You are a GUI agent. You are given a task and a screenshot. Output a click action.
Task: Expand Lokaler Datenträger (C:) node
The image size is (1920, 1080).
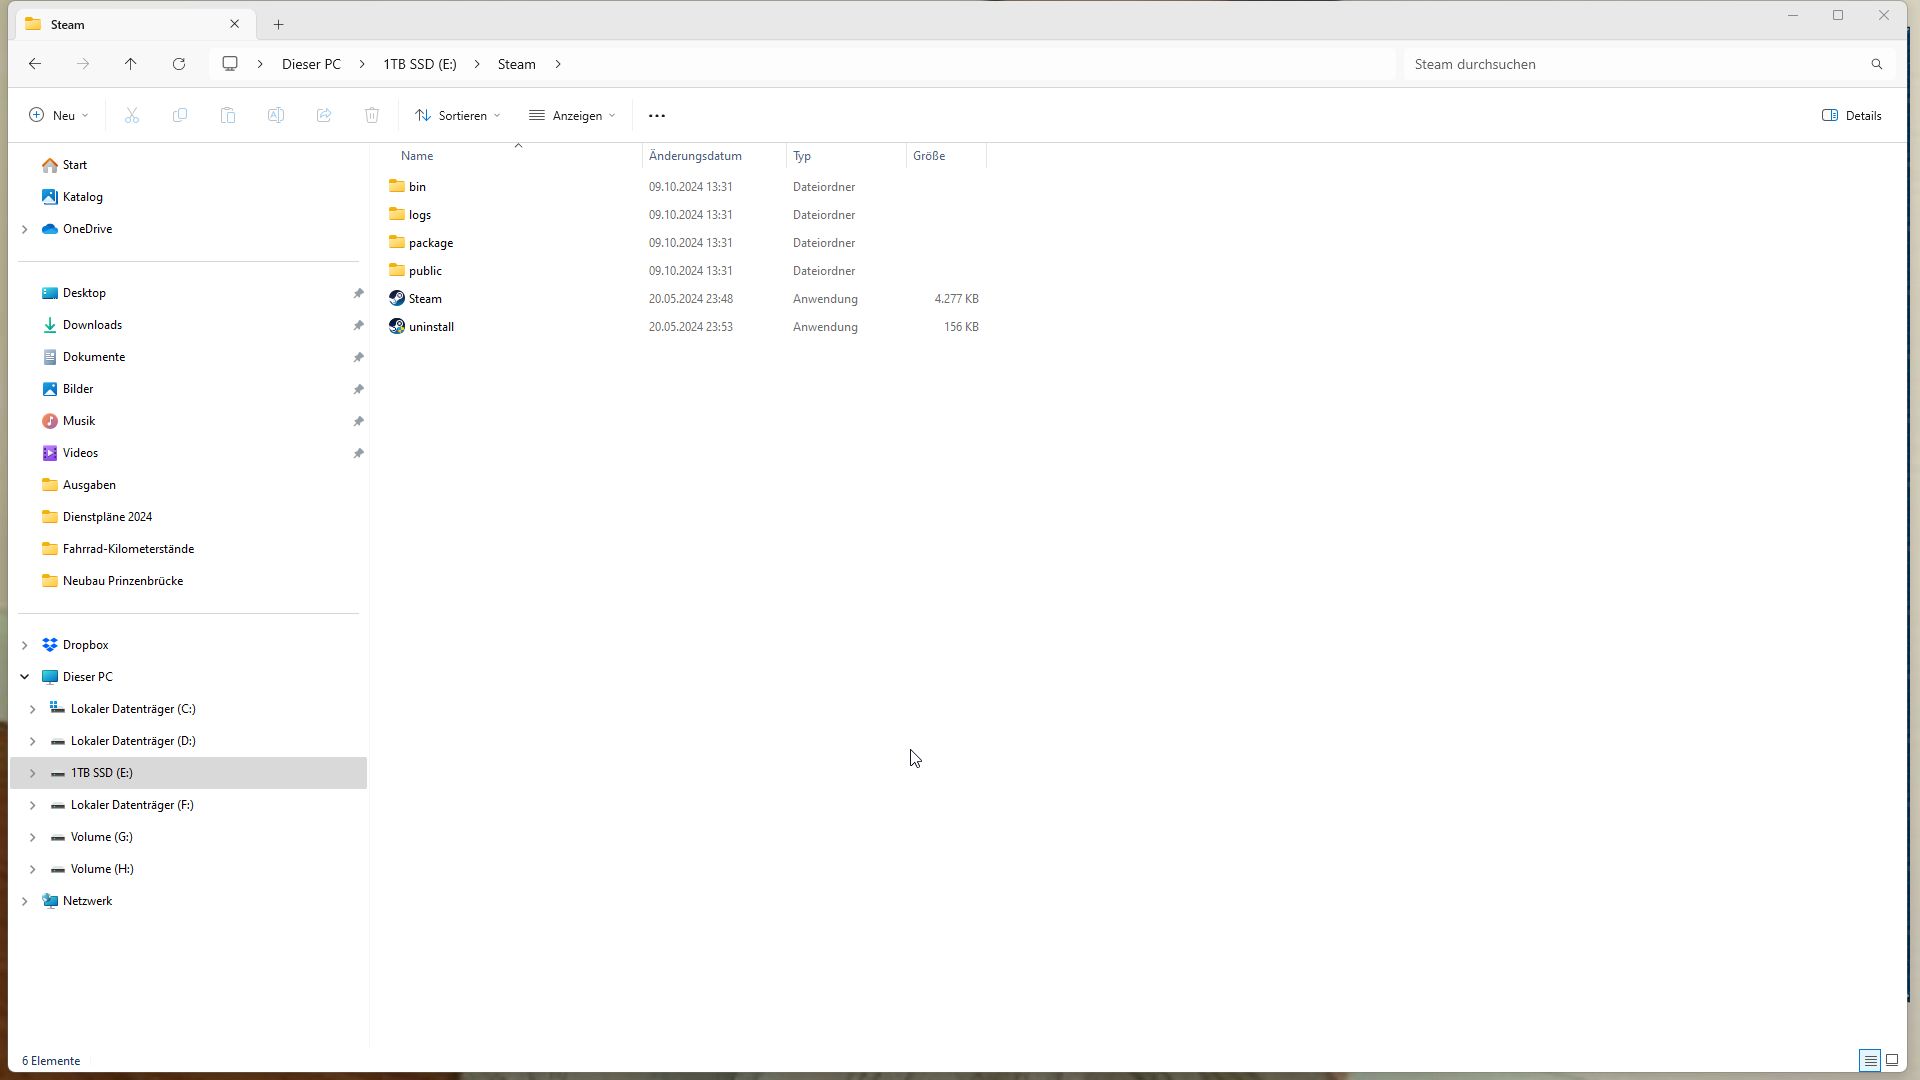tap(33, 709)
